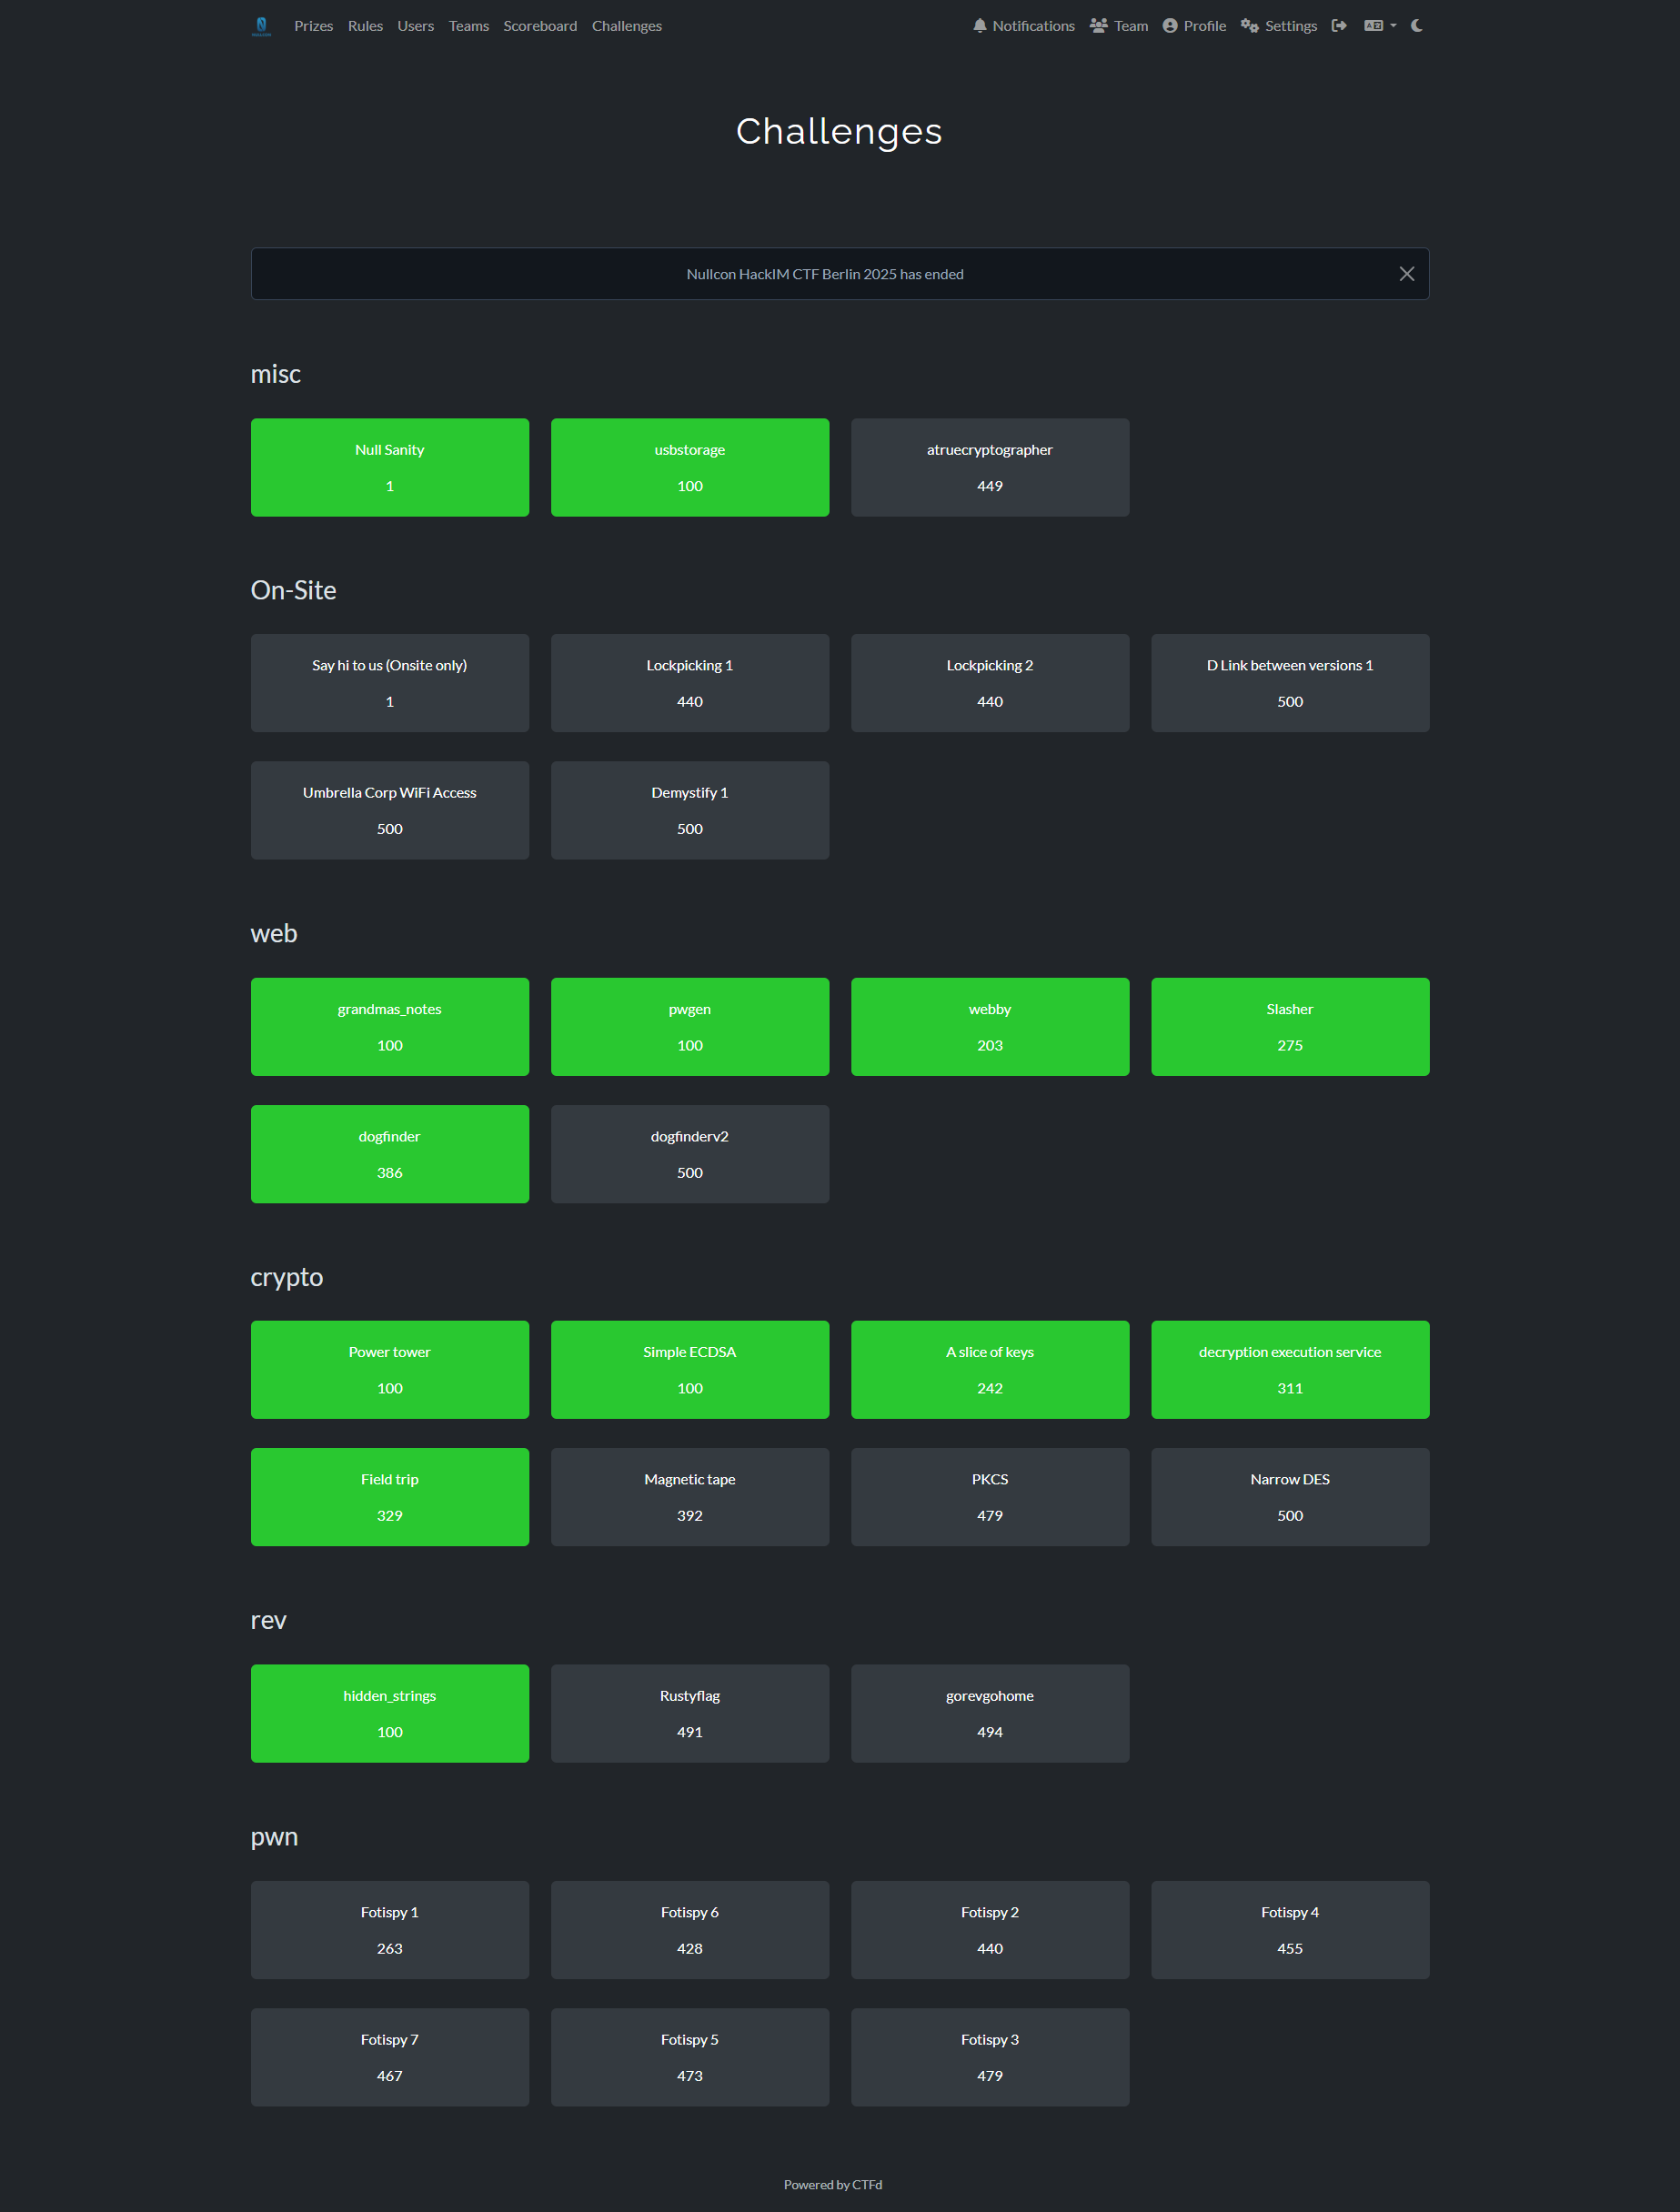1680x2212 pixels.
Task: Toggle dark mode moon icon
Action: point(1417,26)
